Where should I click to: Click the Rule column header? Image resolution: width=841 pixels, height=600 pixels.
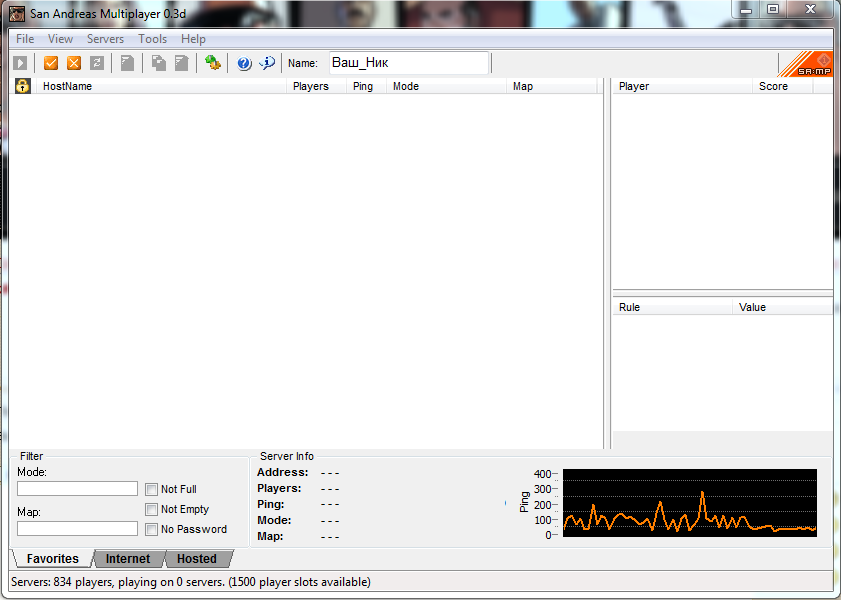pyautogui.click(x=673, y=307)
